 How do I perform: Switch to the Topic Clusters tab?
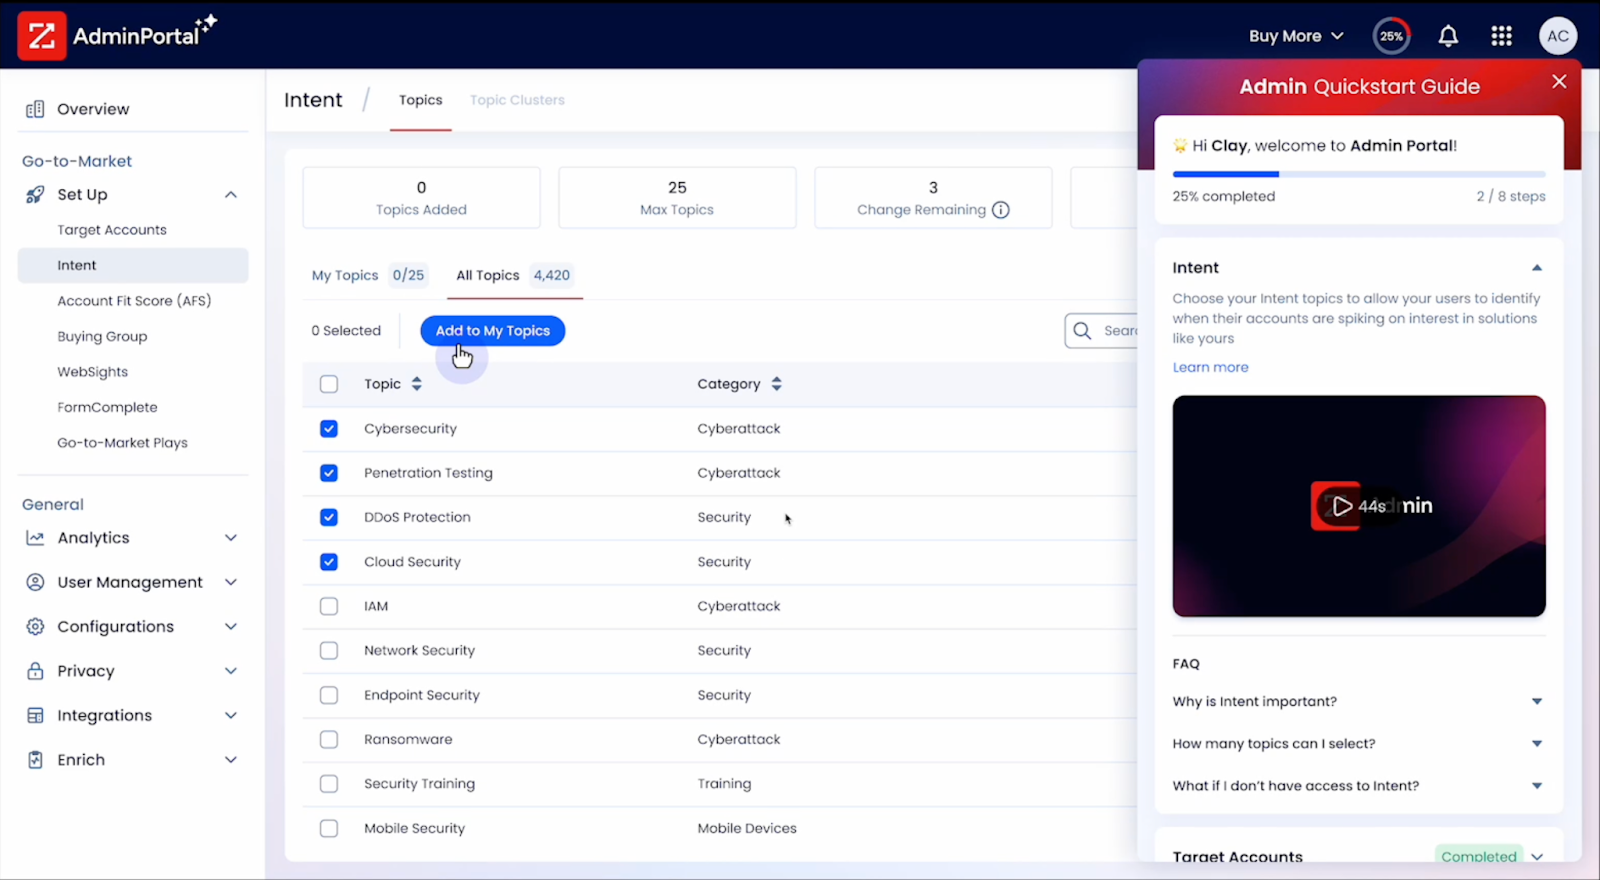pyautogui.click(x=517, y=100)
